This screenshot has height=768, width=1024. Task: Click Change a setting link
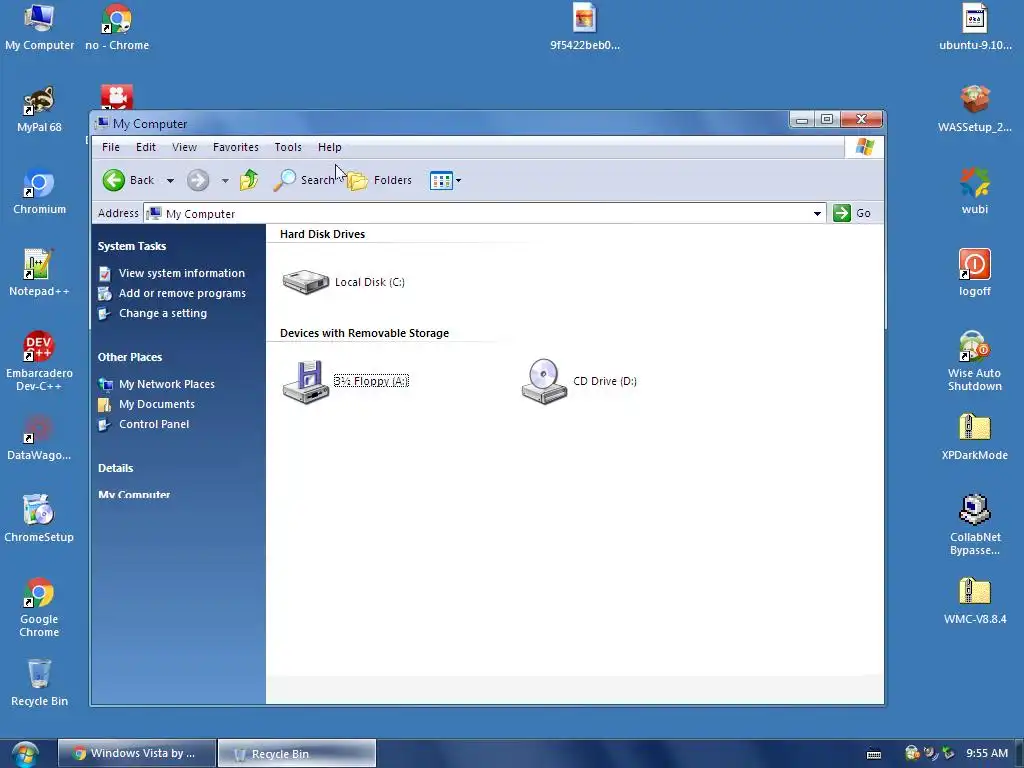pos(163,313)
